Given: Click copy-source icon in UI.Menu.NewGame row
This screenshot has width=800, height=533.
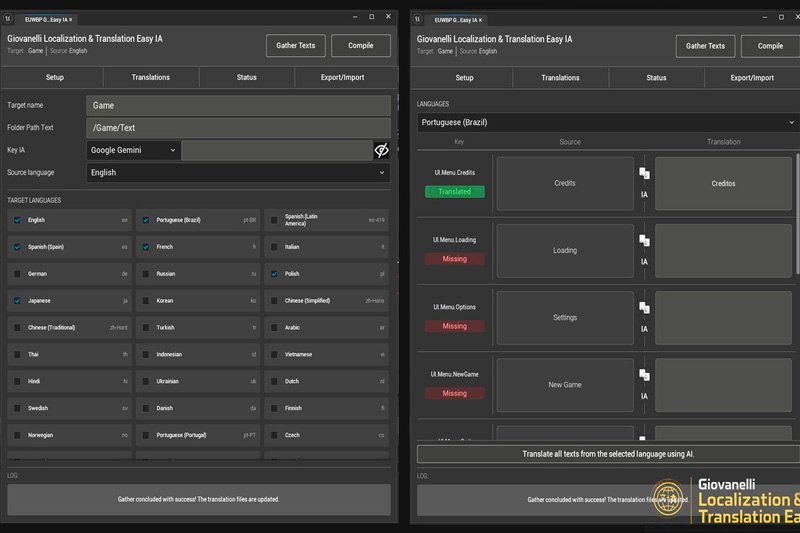Looking at the screenshot, I should tap(644, 375).
